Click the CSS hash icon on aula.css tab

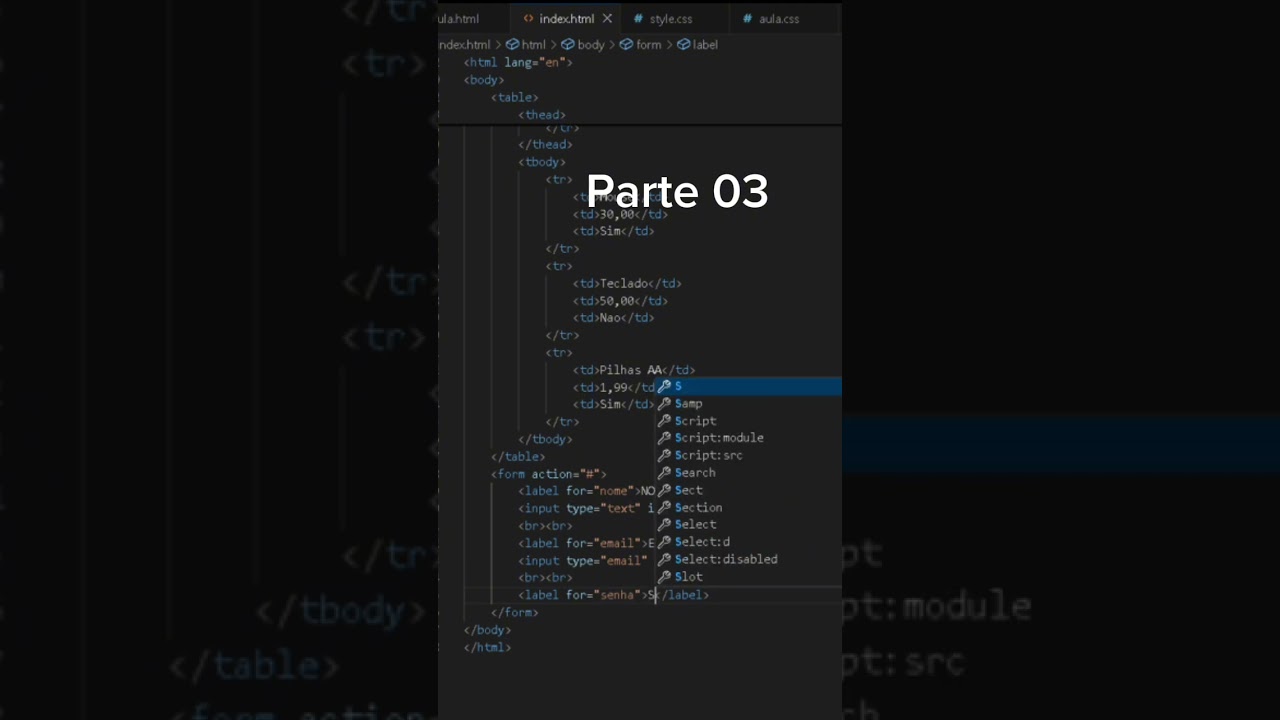pyautogui.click(x=747, y=19)
